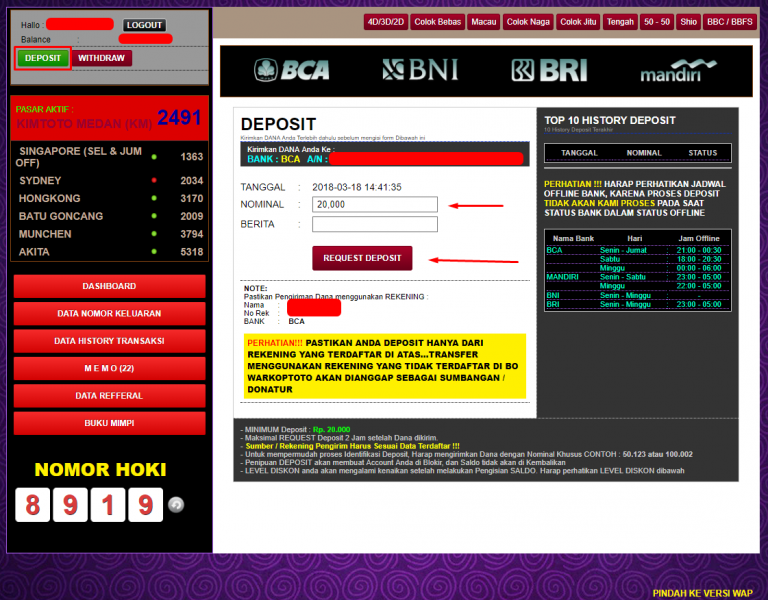The width and height of the screenshot is (768, 600).
Task: Open the BBC / BBFS tab
Action: (729, 22)
